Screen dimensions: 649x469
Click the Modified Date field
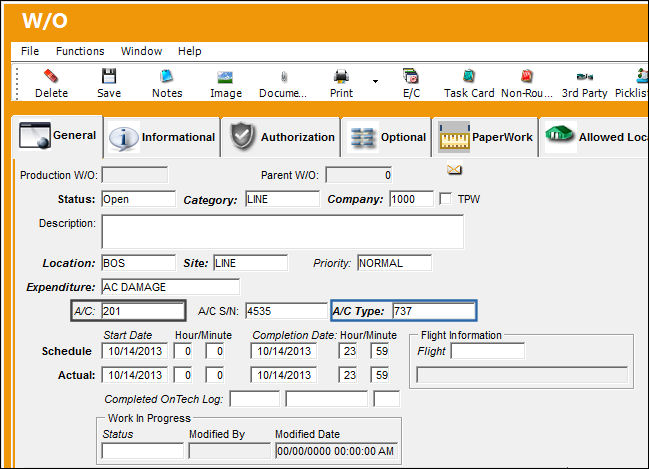[x=336, y=451]
